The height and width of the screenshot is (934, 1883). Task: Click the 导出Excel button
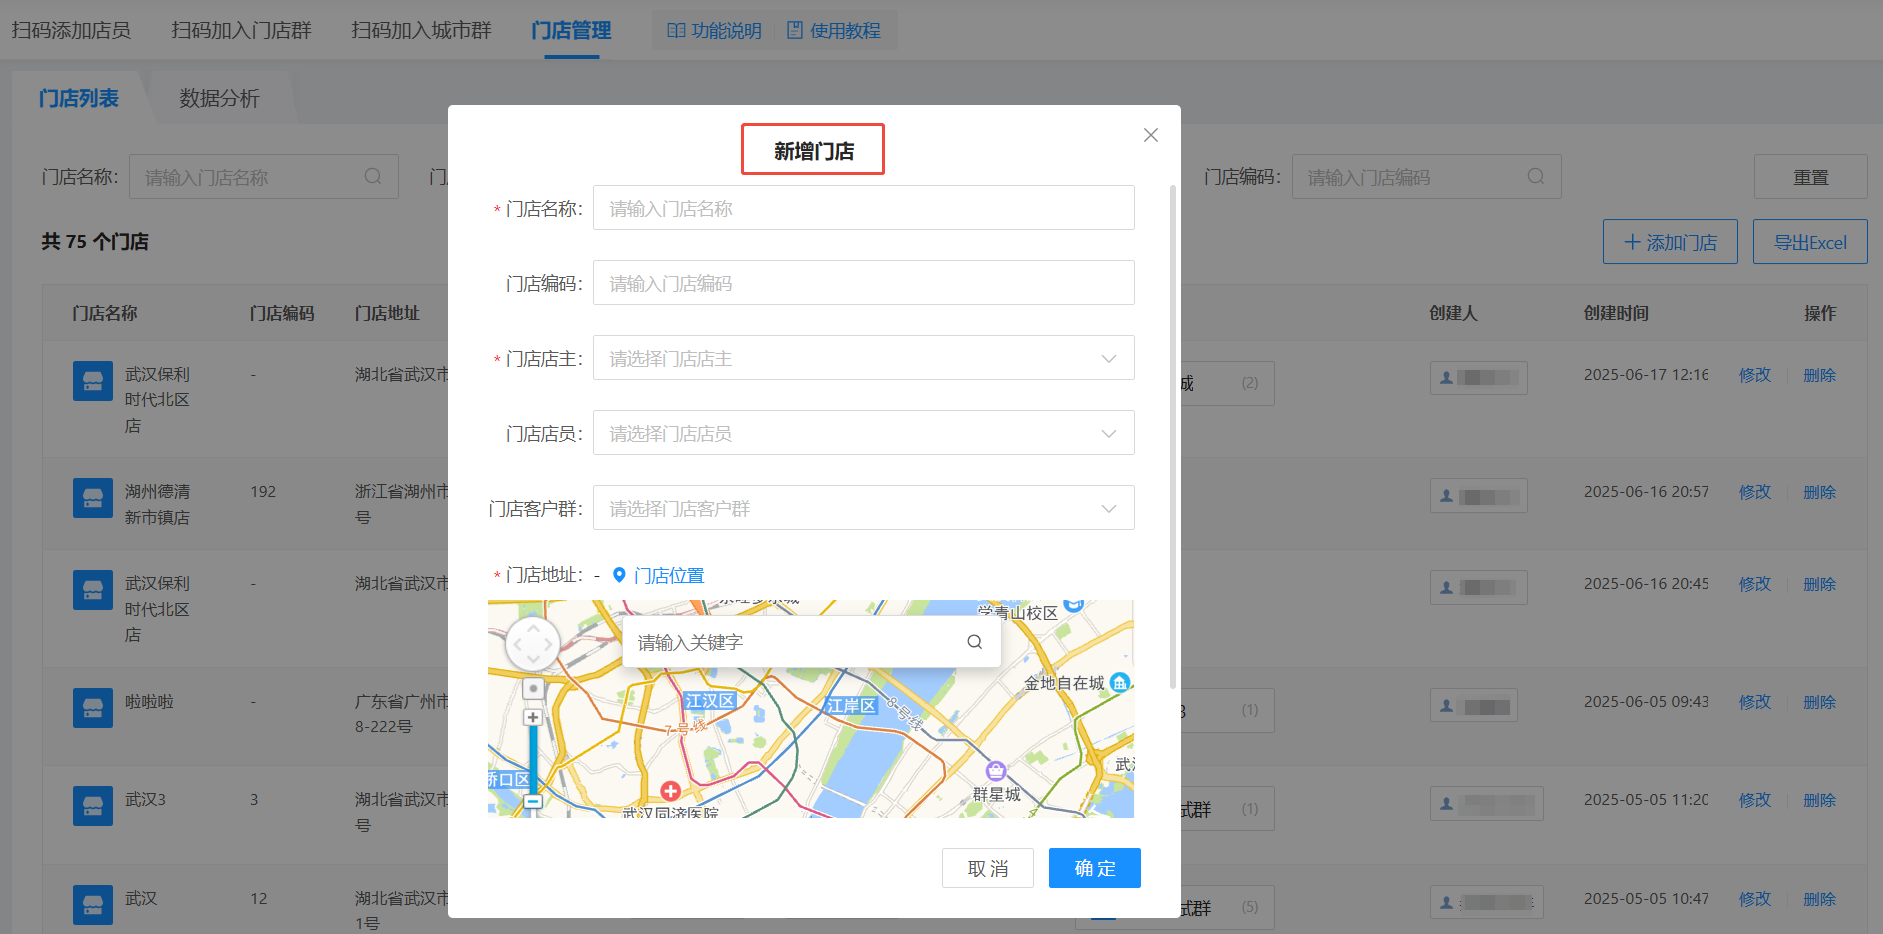(1810, 242)
